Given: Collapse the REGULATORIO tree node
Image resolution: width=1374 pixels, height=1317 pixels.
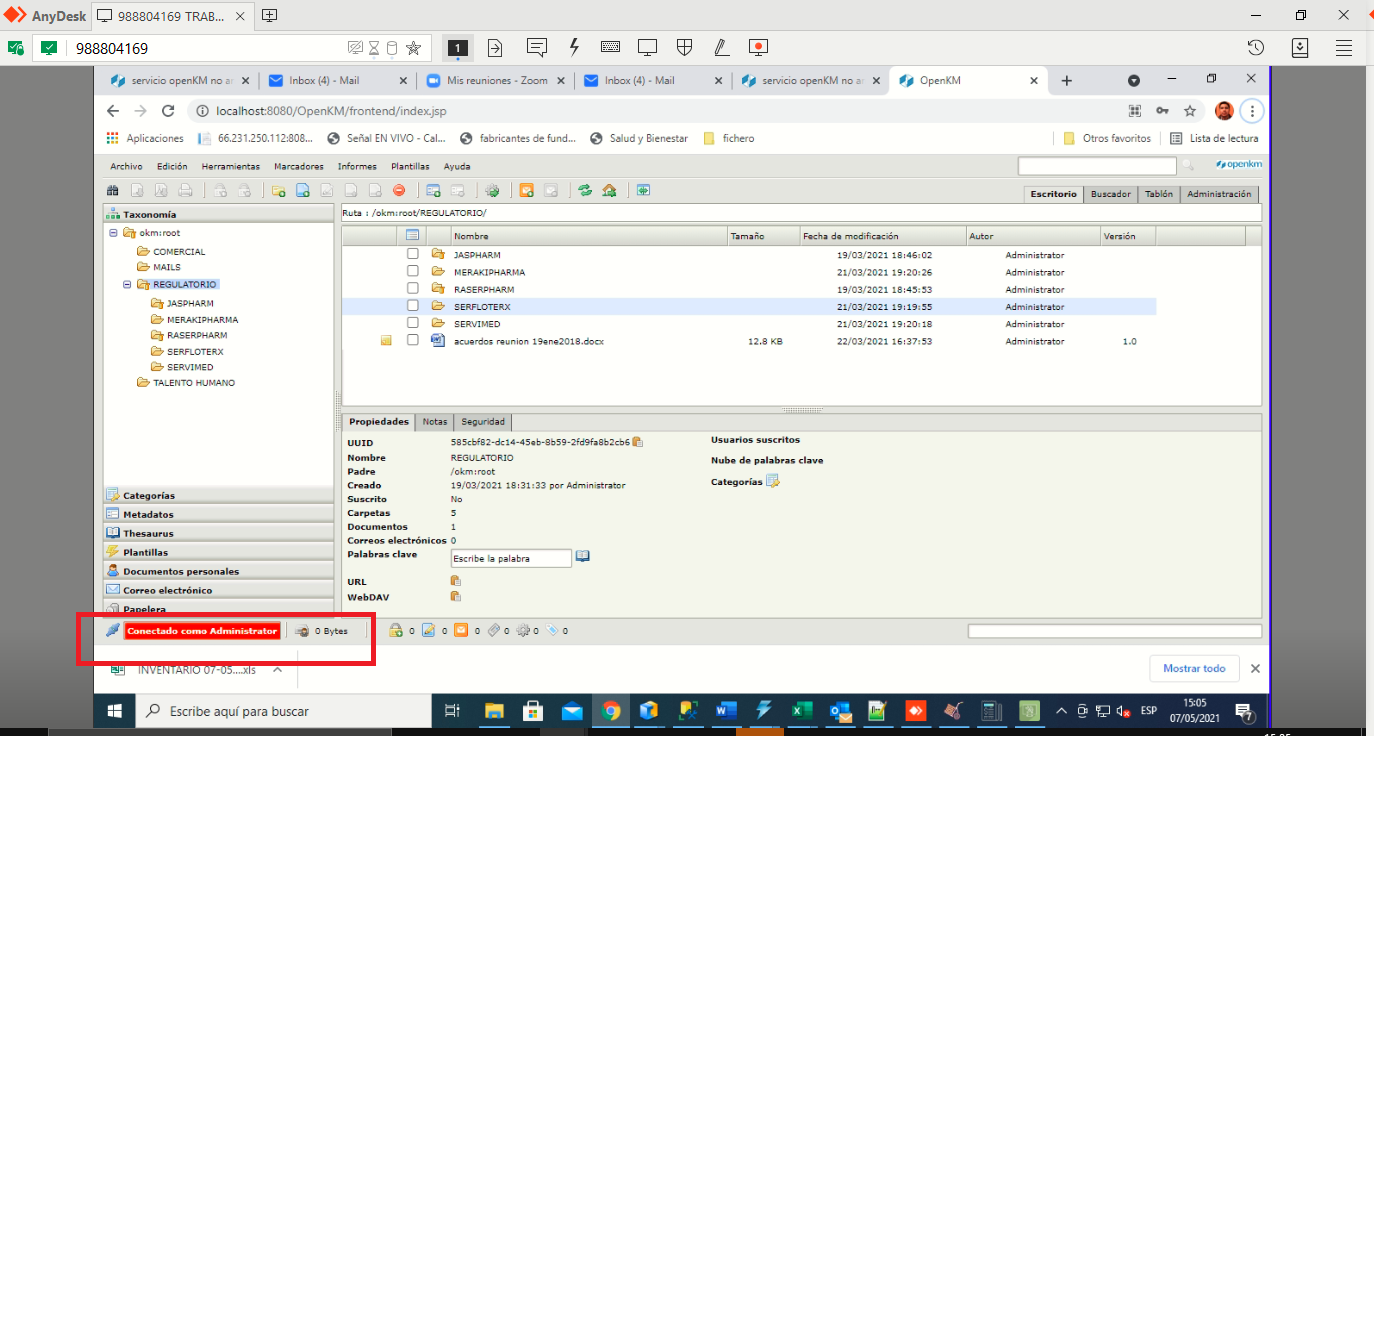Looking at the screenshot, I should pyautogui.click(x=127, y=285).
